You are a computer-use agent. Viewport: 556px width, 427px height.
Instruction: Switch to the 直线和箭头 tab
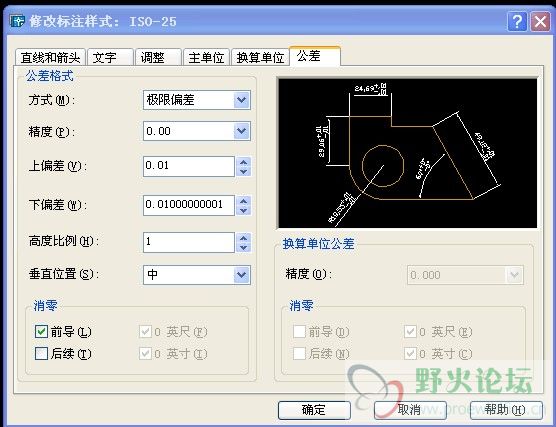[x=50, y=57]
